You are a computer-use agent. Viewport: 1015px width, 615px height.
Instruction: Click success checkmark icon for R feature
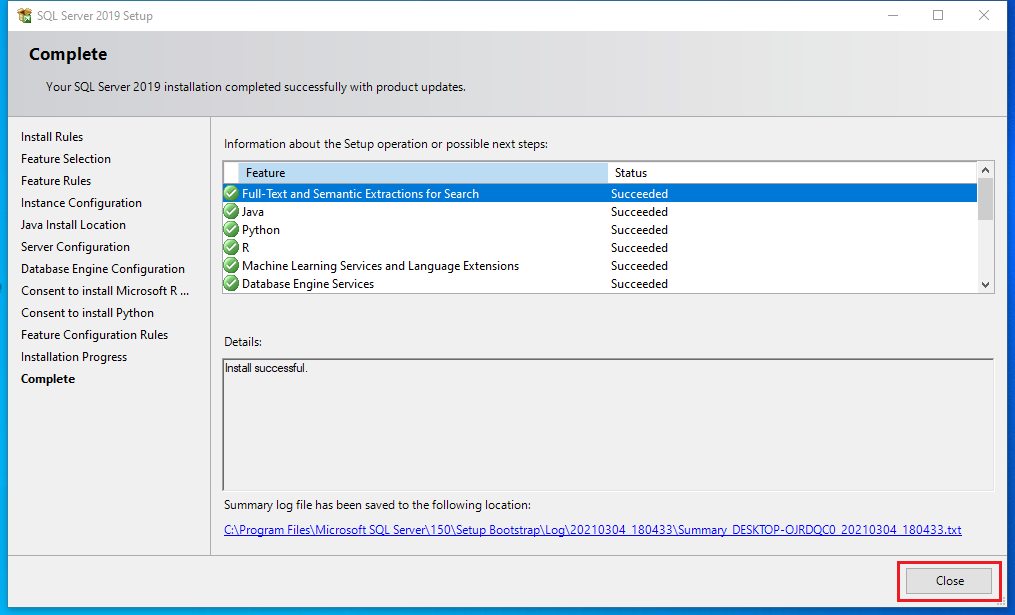click(231, 248)
